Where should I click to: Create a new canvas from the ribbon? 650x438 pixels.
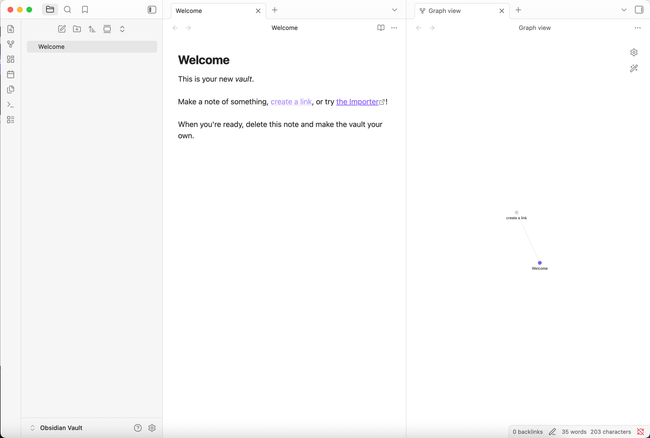[11, 59]
